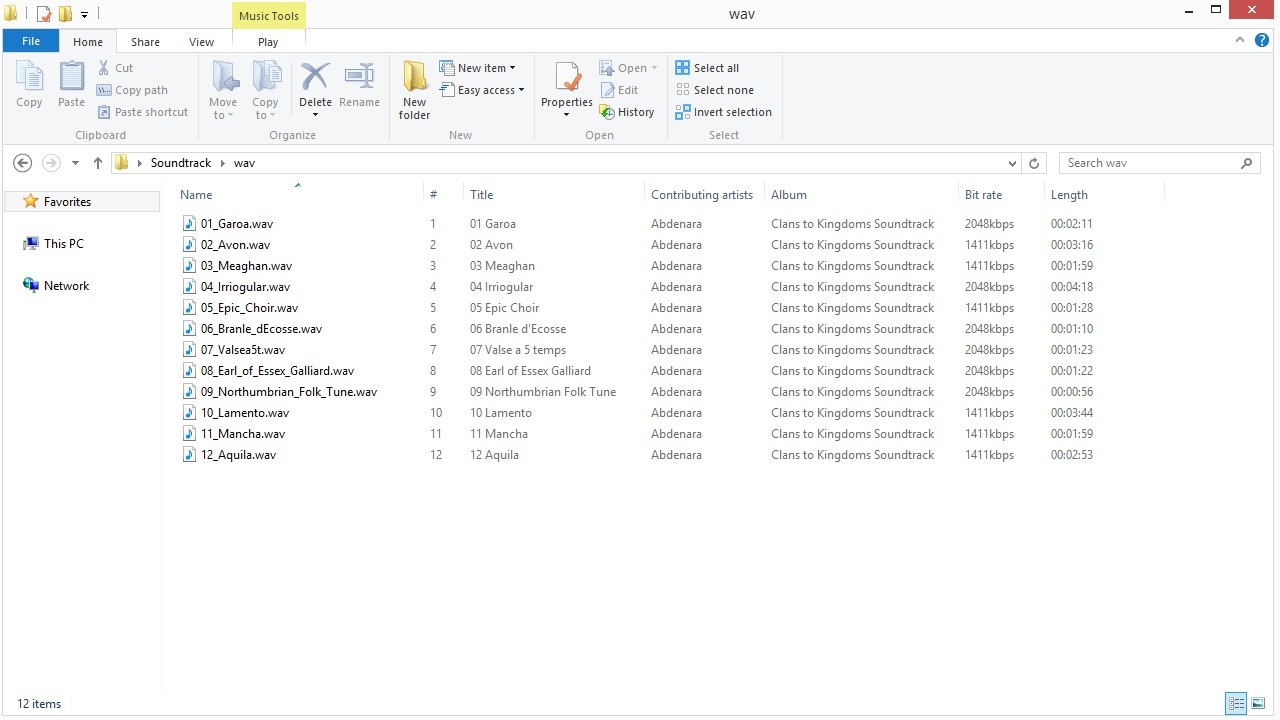Switch to the Play tab under Music Tools
1280x720 pixels.
click(x=268, y=42)
